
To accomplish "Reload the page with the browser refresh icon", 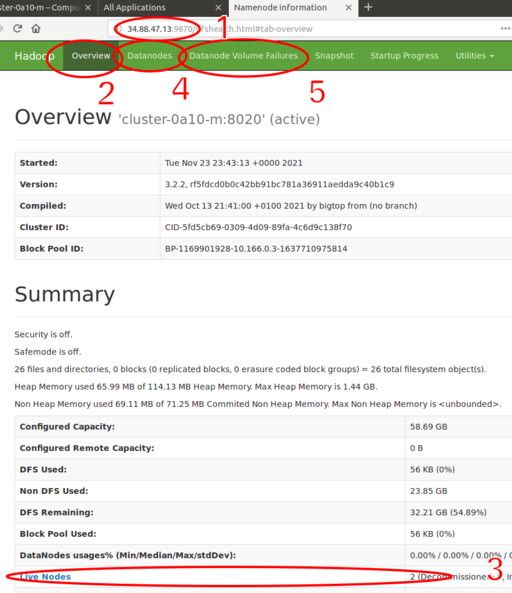I will 17,28.
